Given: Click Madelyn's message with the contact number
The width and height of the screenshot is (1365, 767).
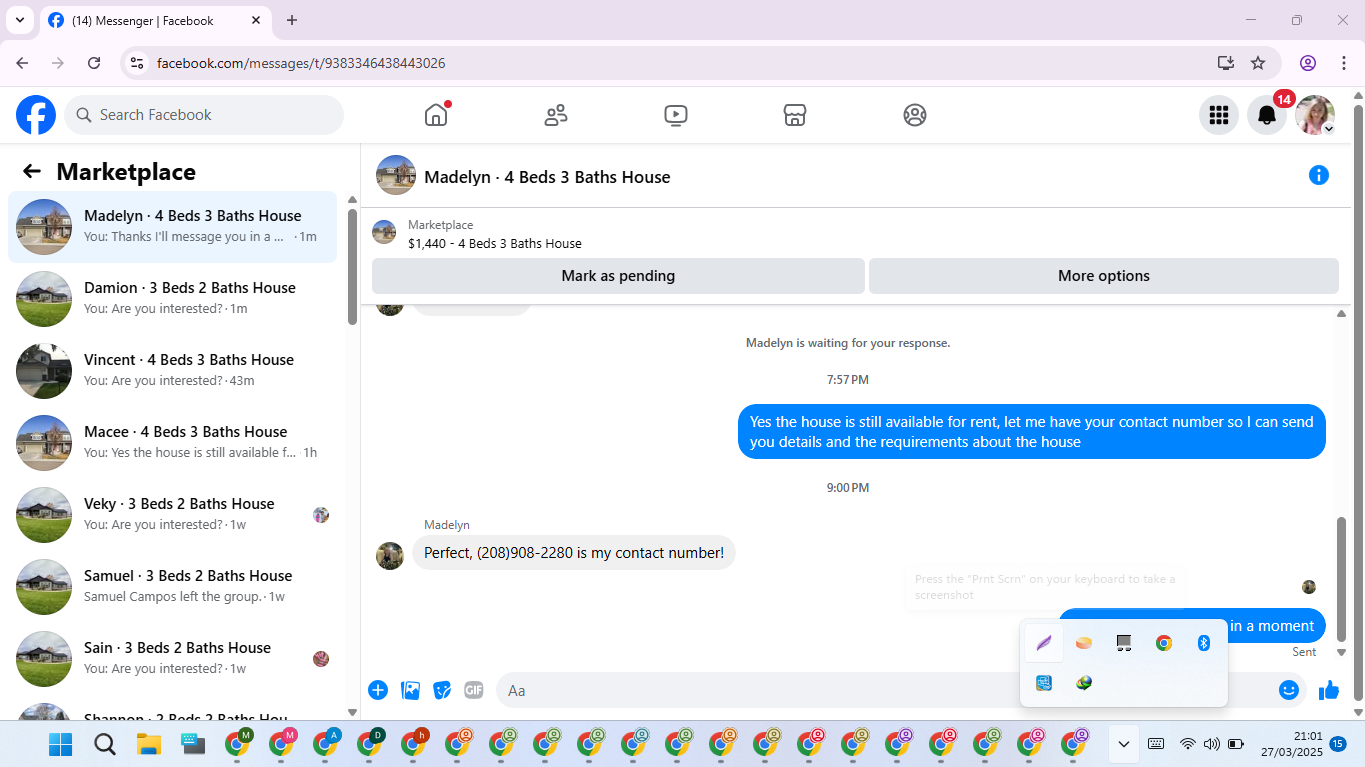Looking at the screenshot, I should (574, 552).
